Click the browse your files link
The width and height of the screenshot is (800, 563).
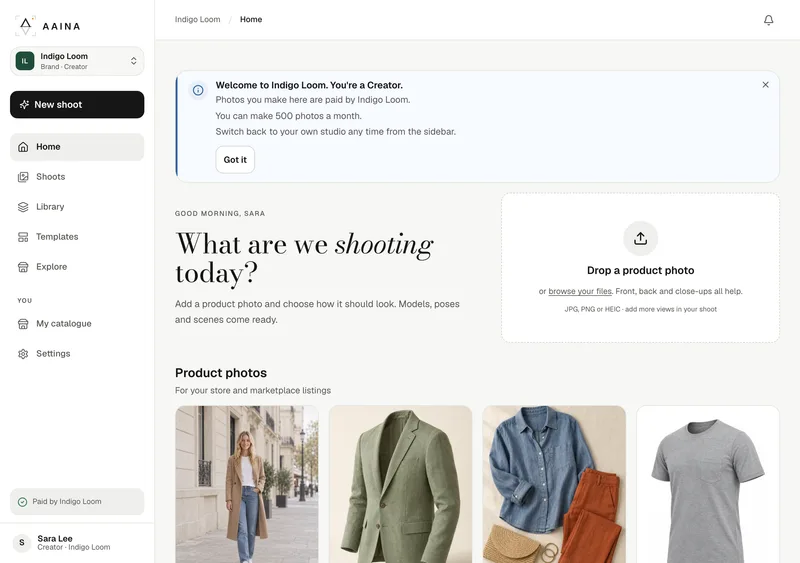tap(580, 291)
